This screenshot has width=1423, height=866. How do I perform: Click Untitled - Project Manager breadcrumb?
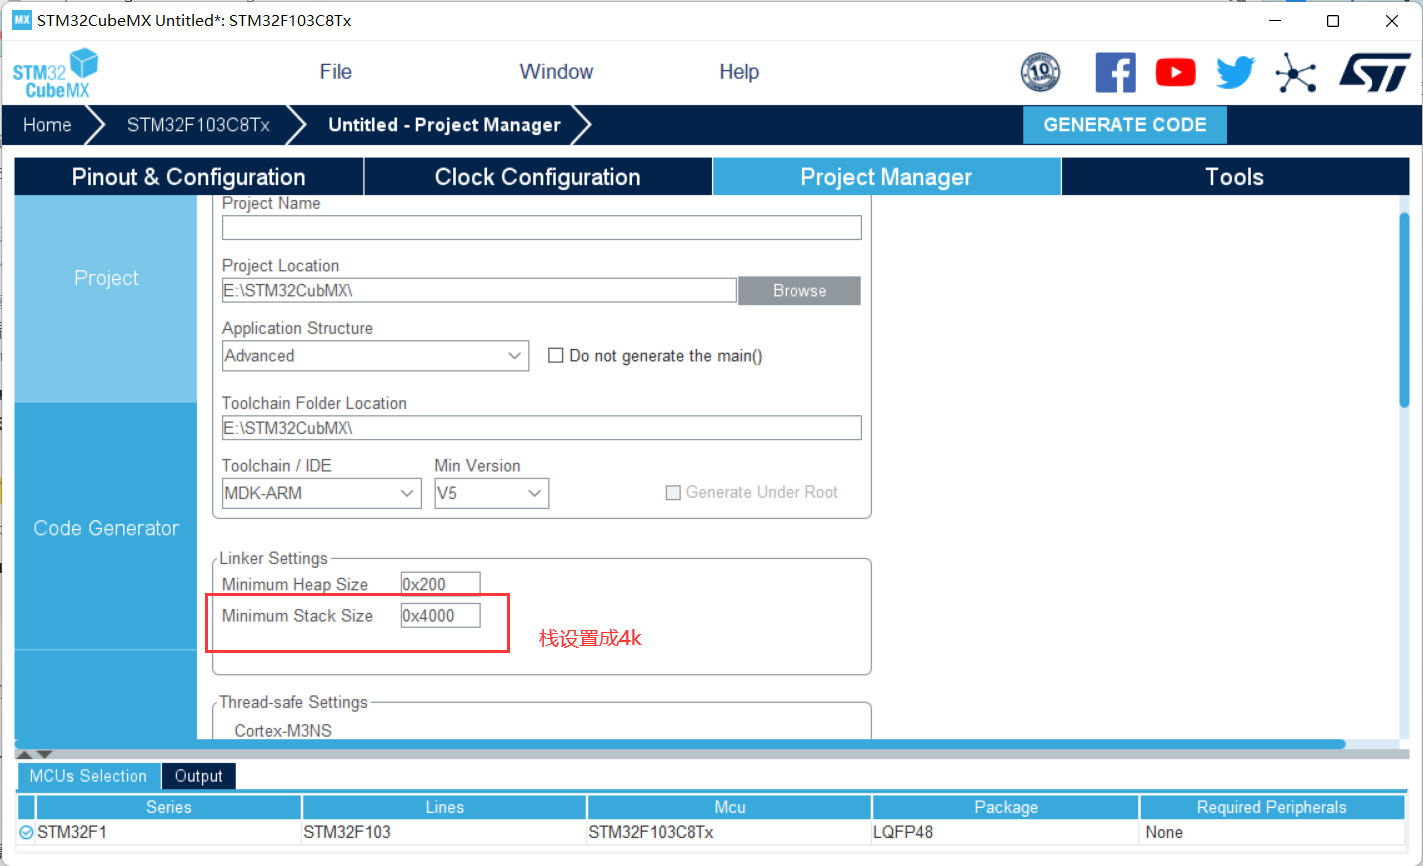click(x=444, y=125)
